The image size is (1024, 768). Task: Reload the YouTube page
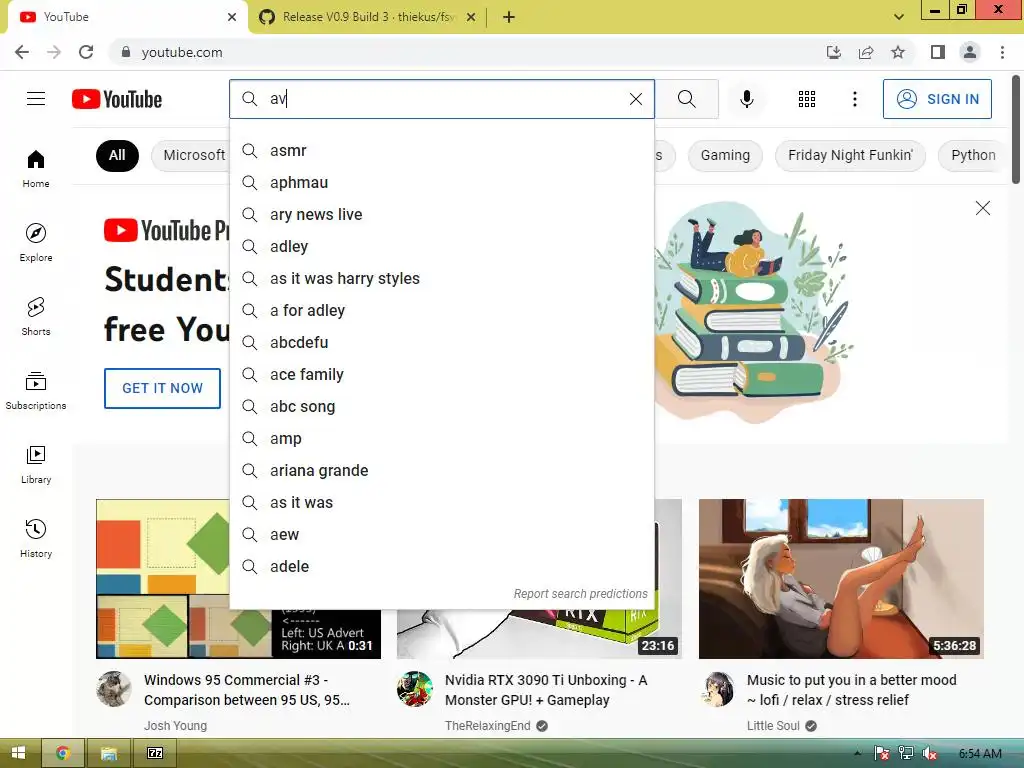coord(86,52)
